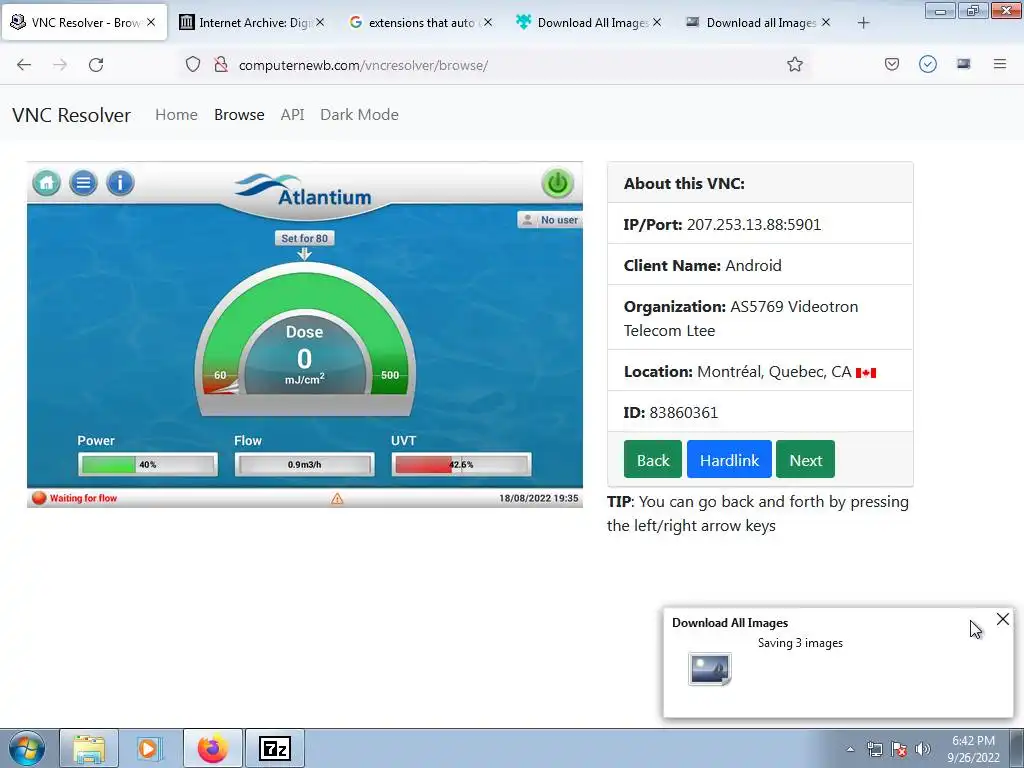Click the volume speaker tray icon
Image resolution: width=1024 pixels, height=768 pixels.
click(923, 749)
